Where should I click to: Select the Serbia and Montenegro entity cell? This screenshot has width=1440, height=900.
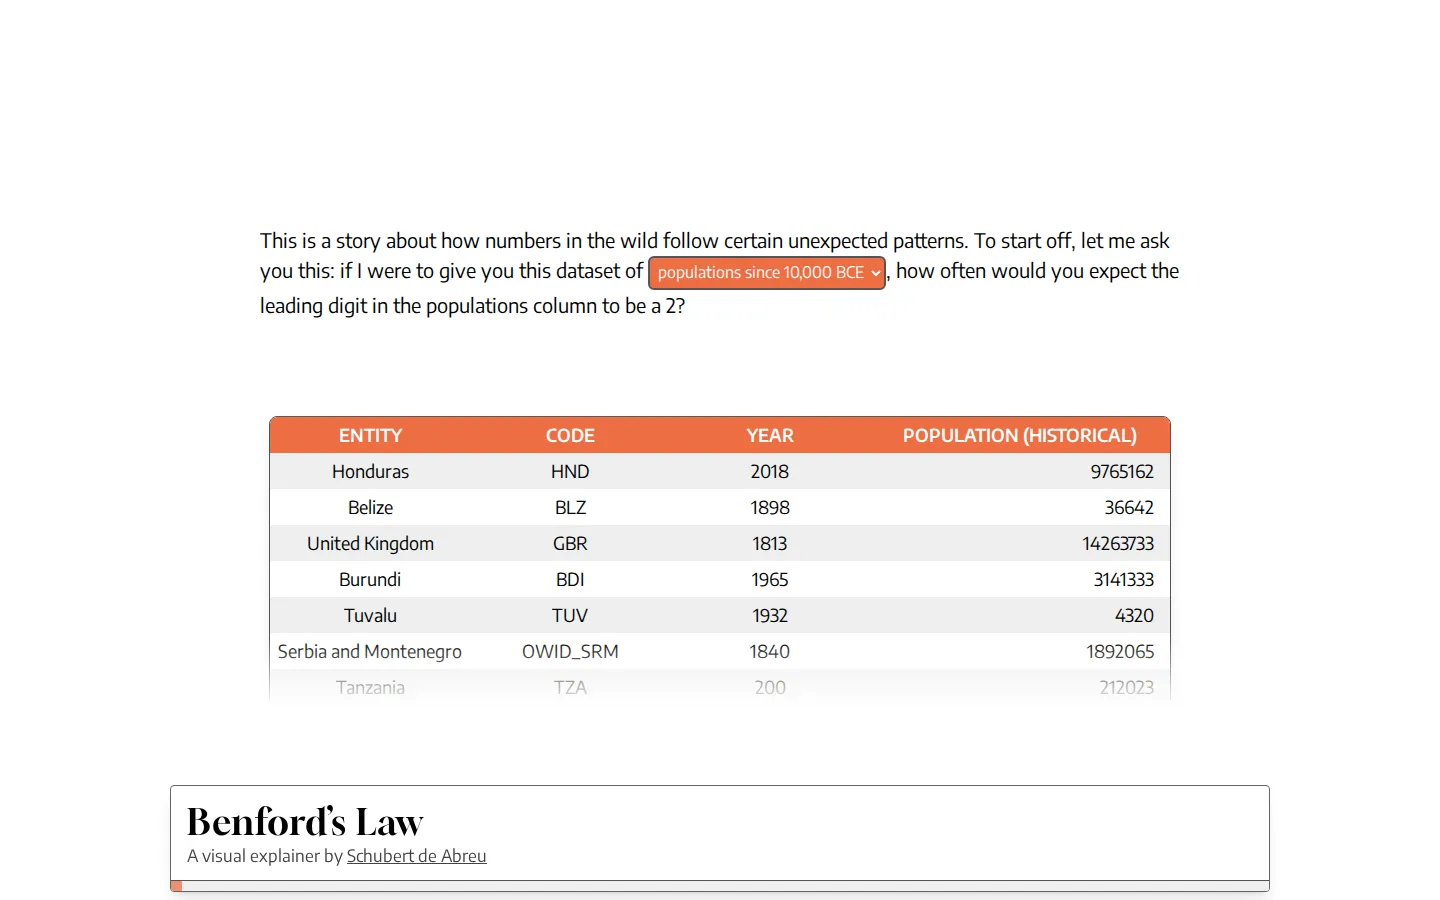pyautogui.click(x=370, y=651)
